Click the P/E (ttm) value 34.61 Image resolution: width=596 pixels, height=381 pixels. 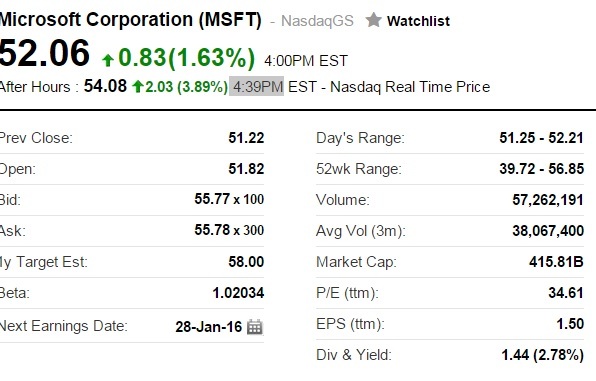click(x=566, y=293)
